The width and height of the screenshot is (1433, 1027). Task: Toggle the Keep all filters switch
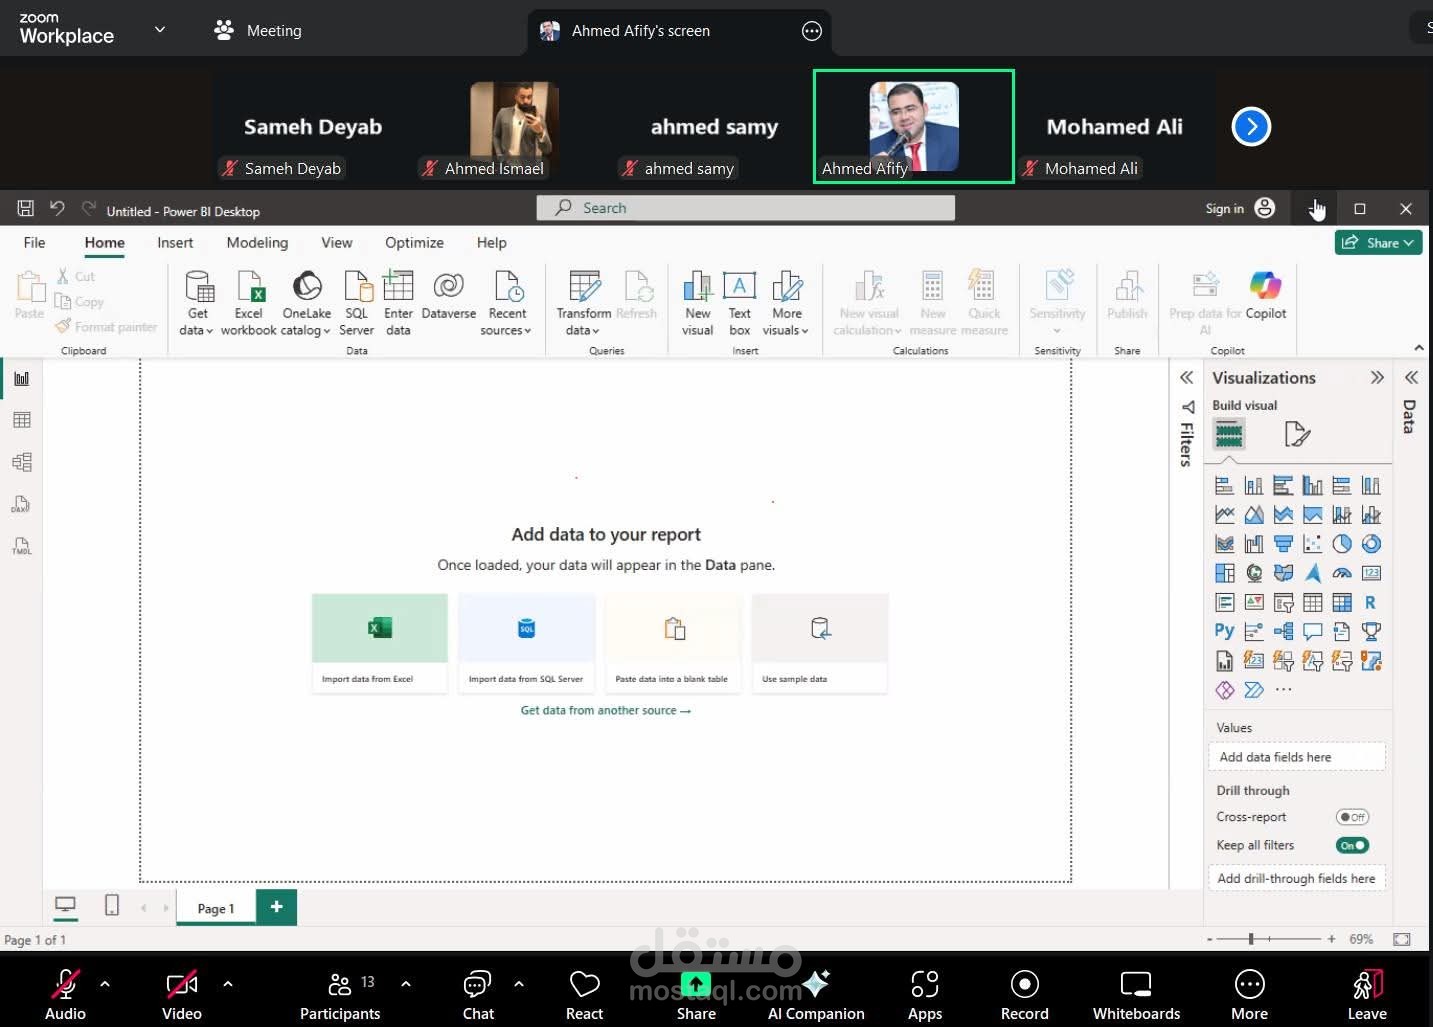(x=1352, y=845)
